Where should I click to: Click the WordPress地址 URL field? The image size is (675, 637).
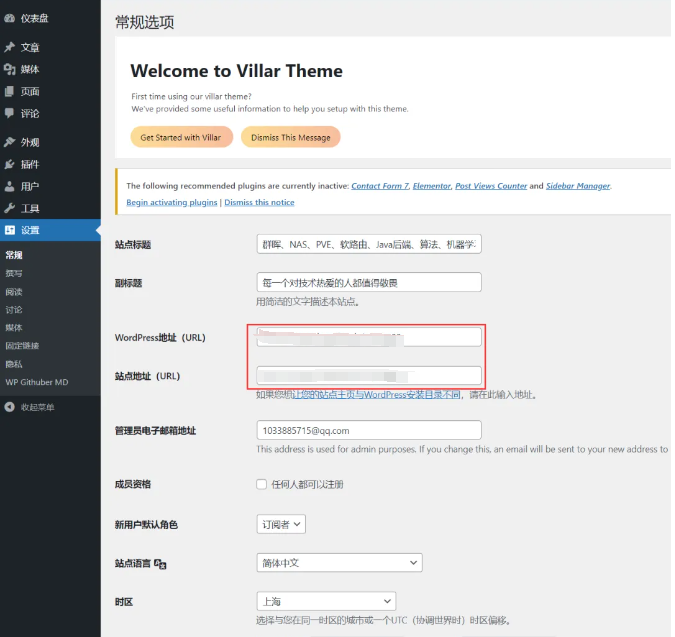[x=369, y=337]
